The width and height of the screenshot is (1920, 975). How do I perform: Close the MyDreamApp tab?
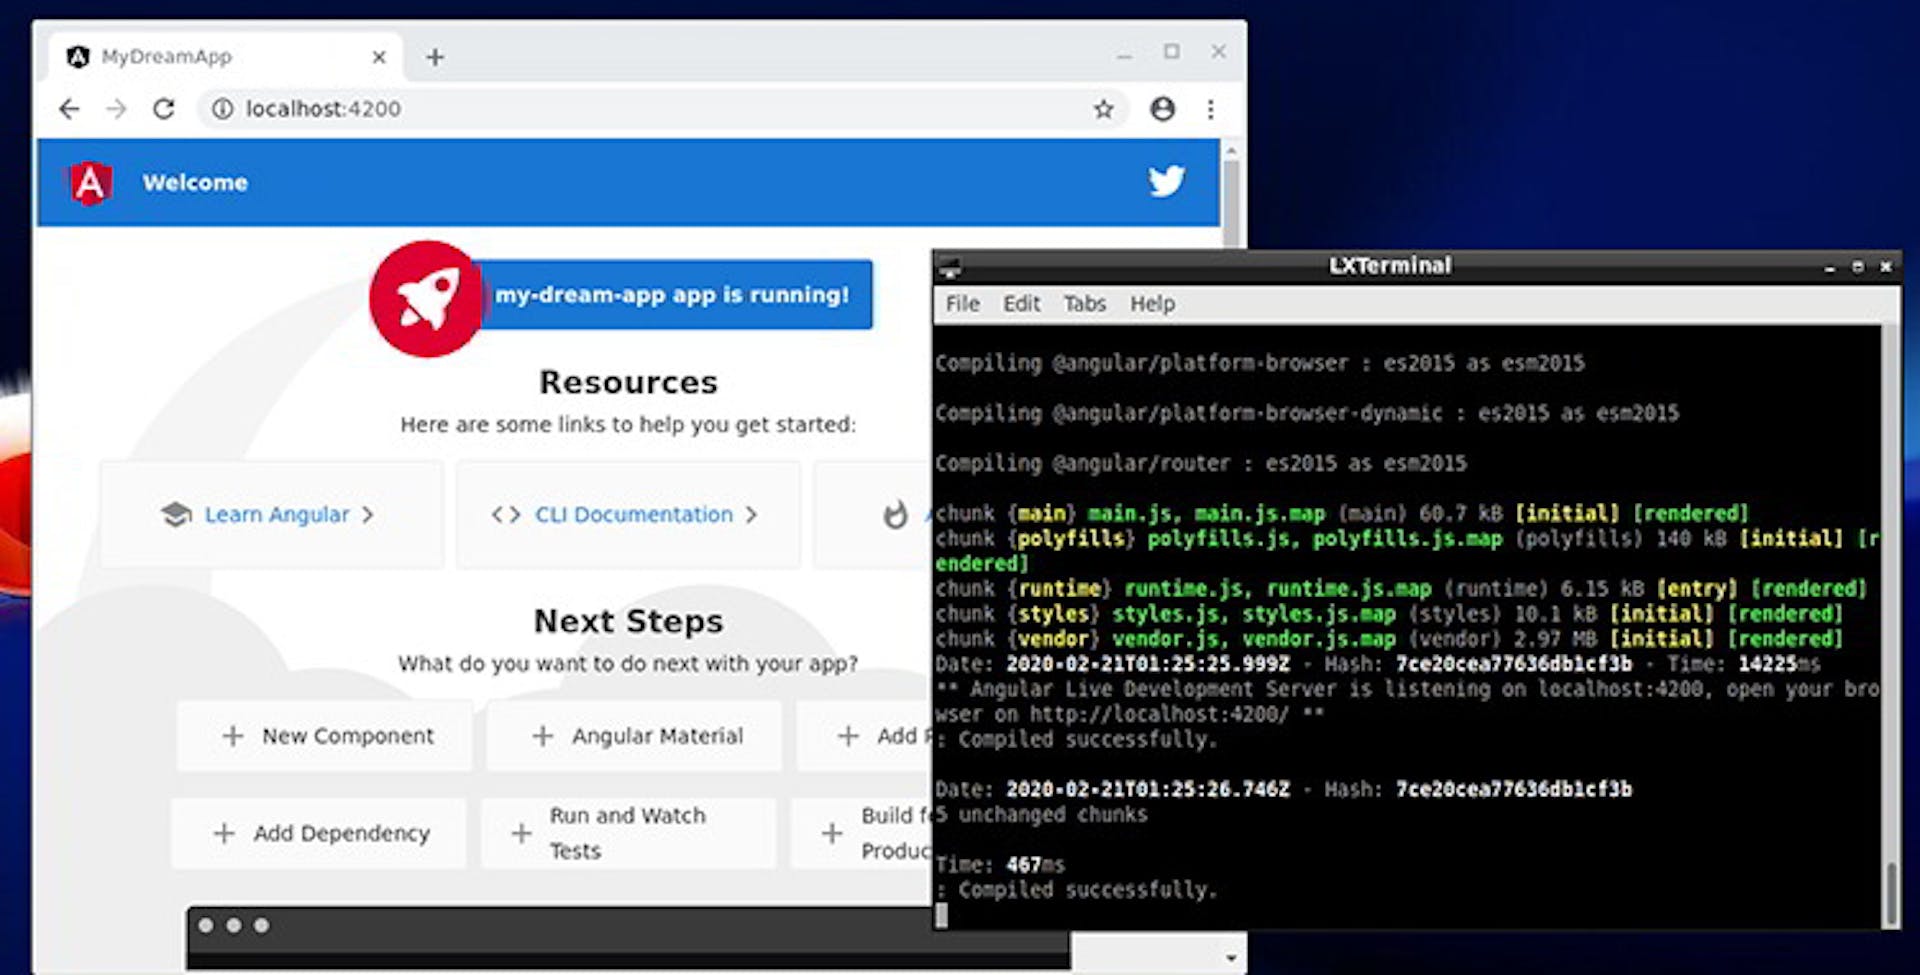(379, 57)
